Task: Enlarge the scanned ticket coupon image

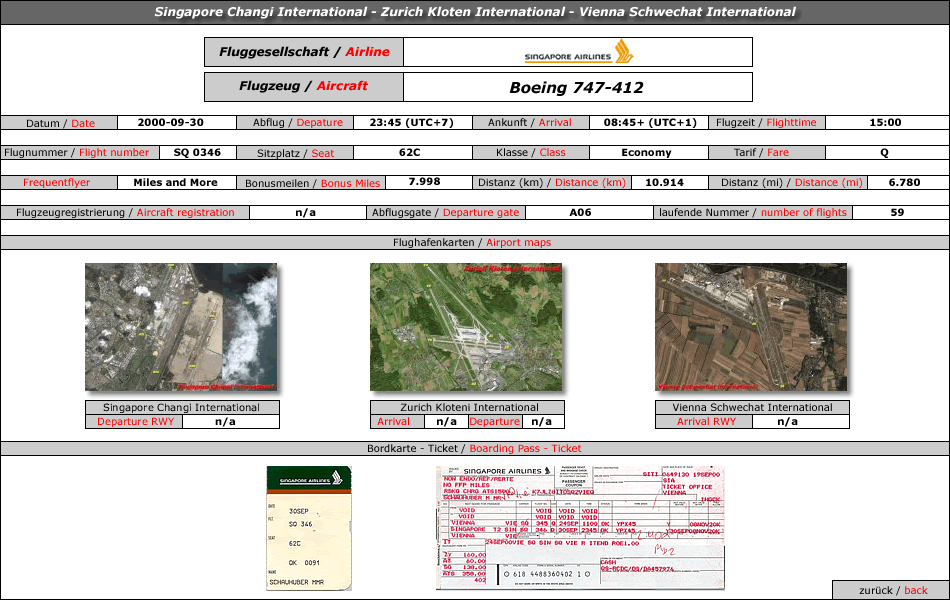Action: 580,527
